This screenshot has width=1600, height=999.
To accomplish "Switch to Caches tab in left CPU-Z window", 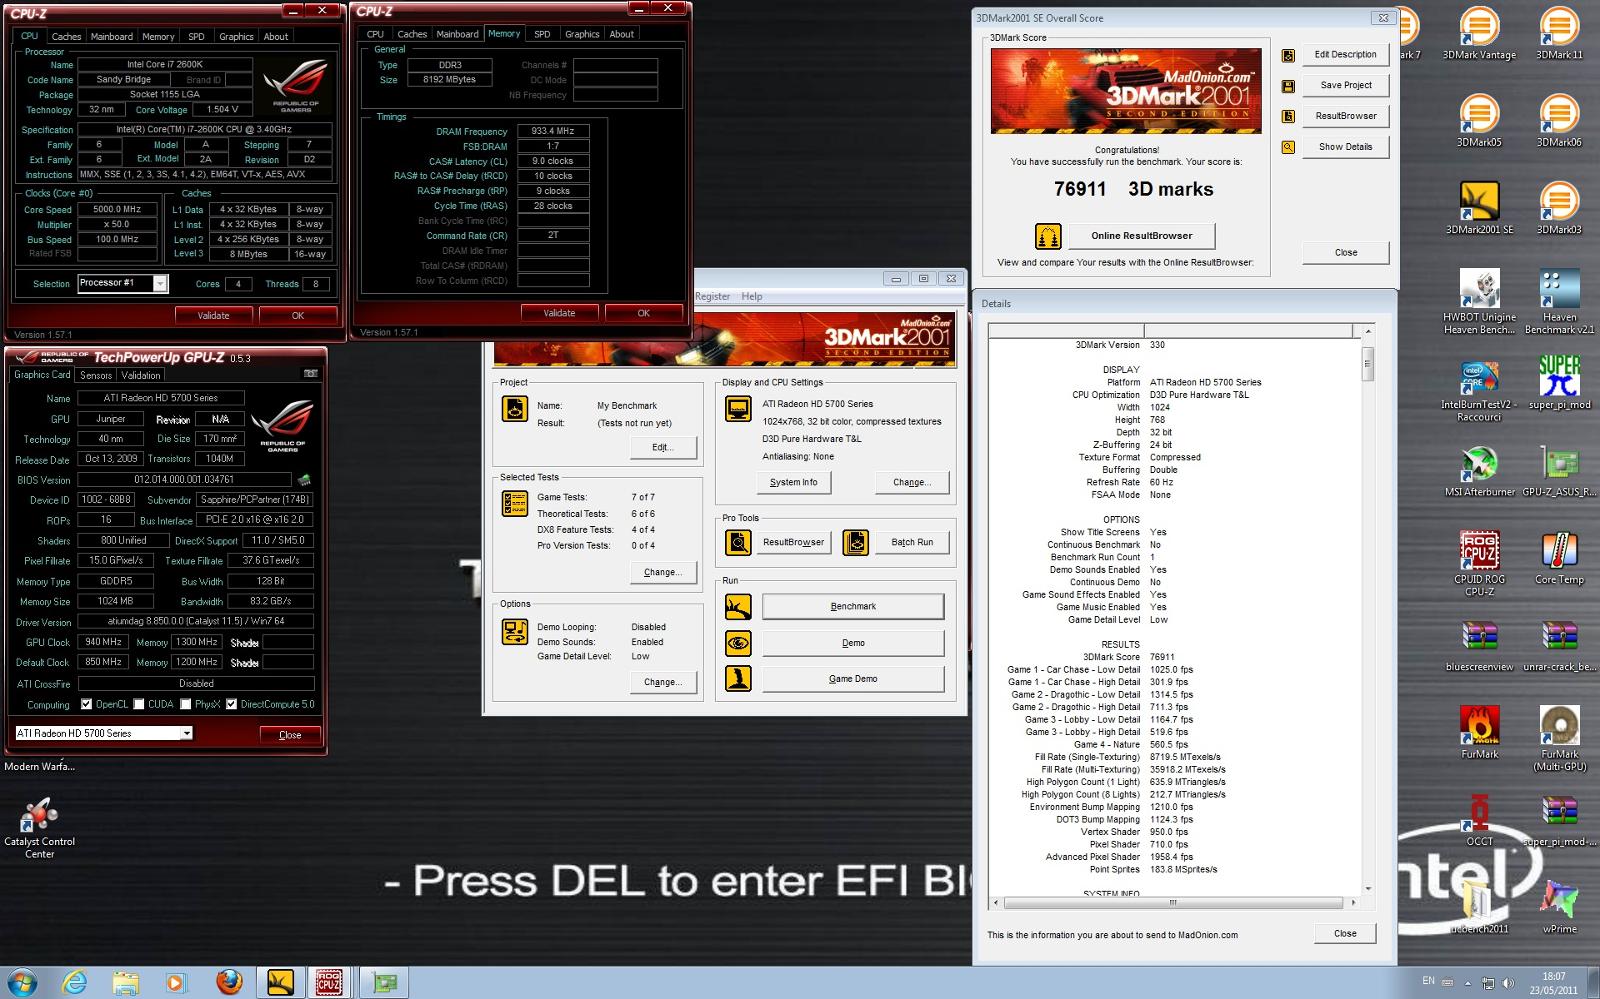I will [x=66, y=36].
